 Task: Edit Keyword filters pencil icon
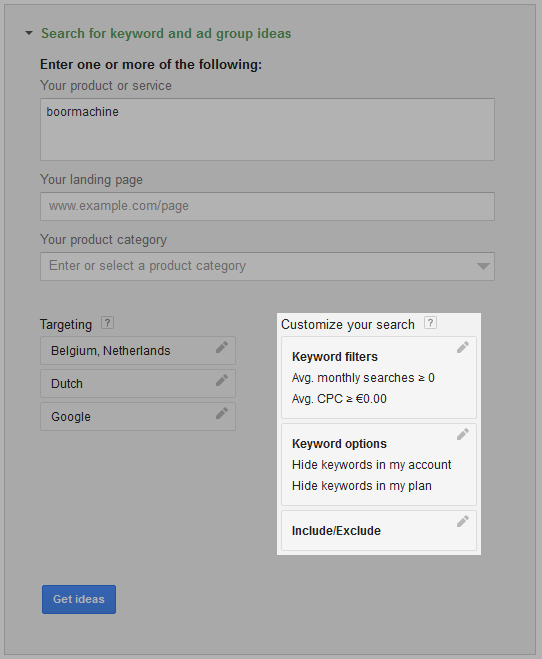pyautogui.click(x=463, y=347)
